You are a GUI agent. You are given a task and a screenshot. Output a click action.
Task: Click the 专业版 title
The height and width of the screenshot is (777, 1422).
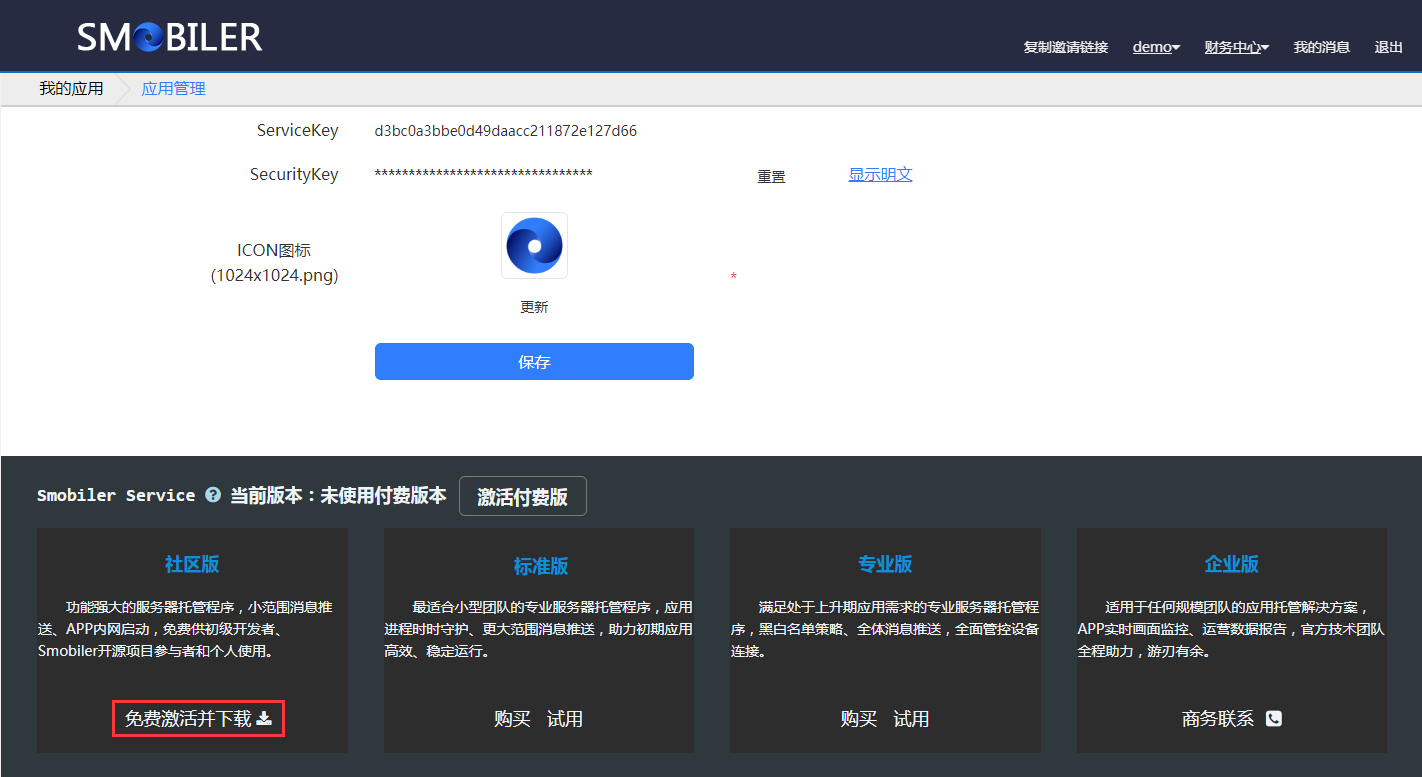click(x=885, y=564)
